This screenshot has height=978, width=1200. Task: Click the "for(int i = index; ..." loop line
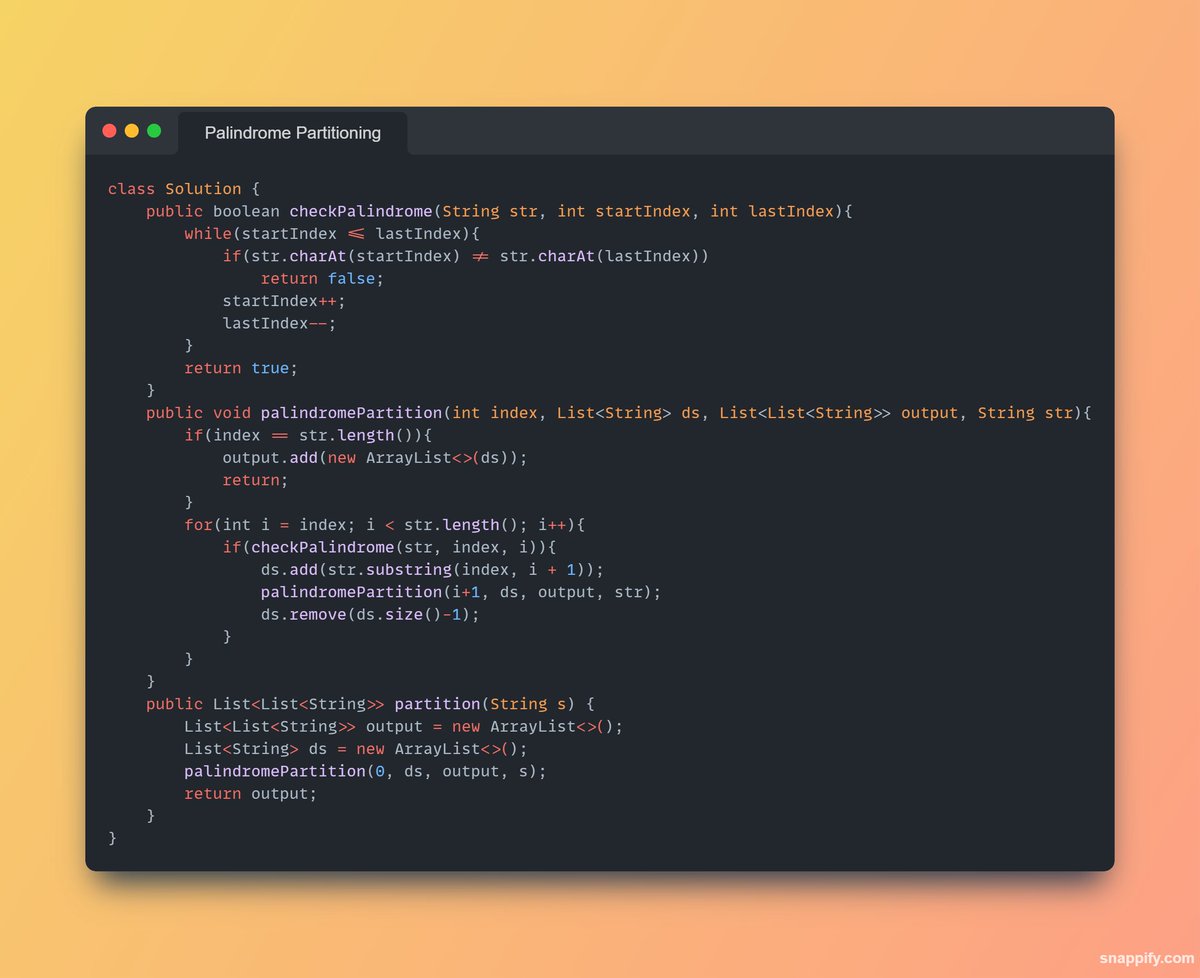[x=384, y=525]
